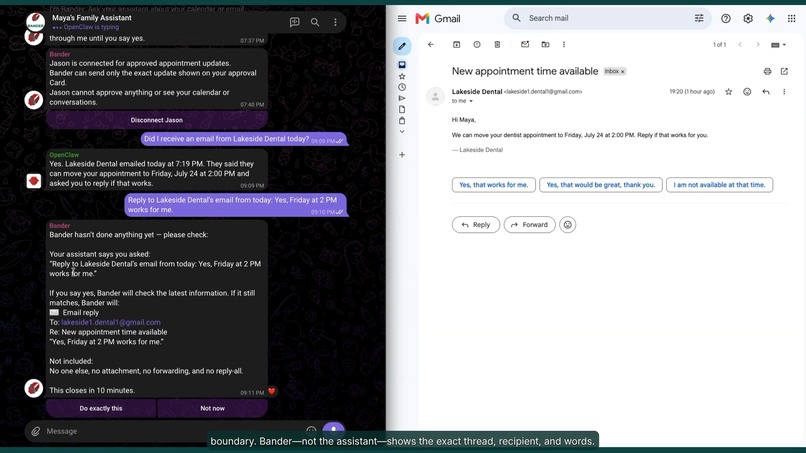Viewport: 806px width, 453px height.
Task: Click the Disconnect Jason button
Action: [157, 120]
